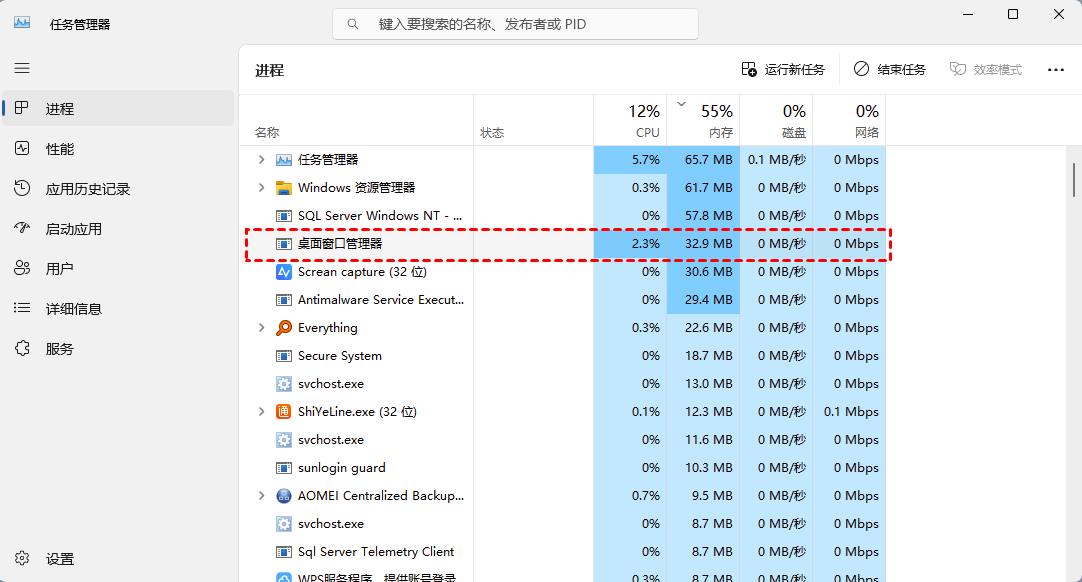Click the 用户 people icon
1082x582 pixels.
pos(22,268)
